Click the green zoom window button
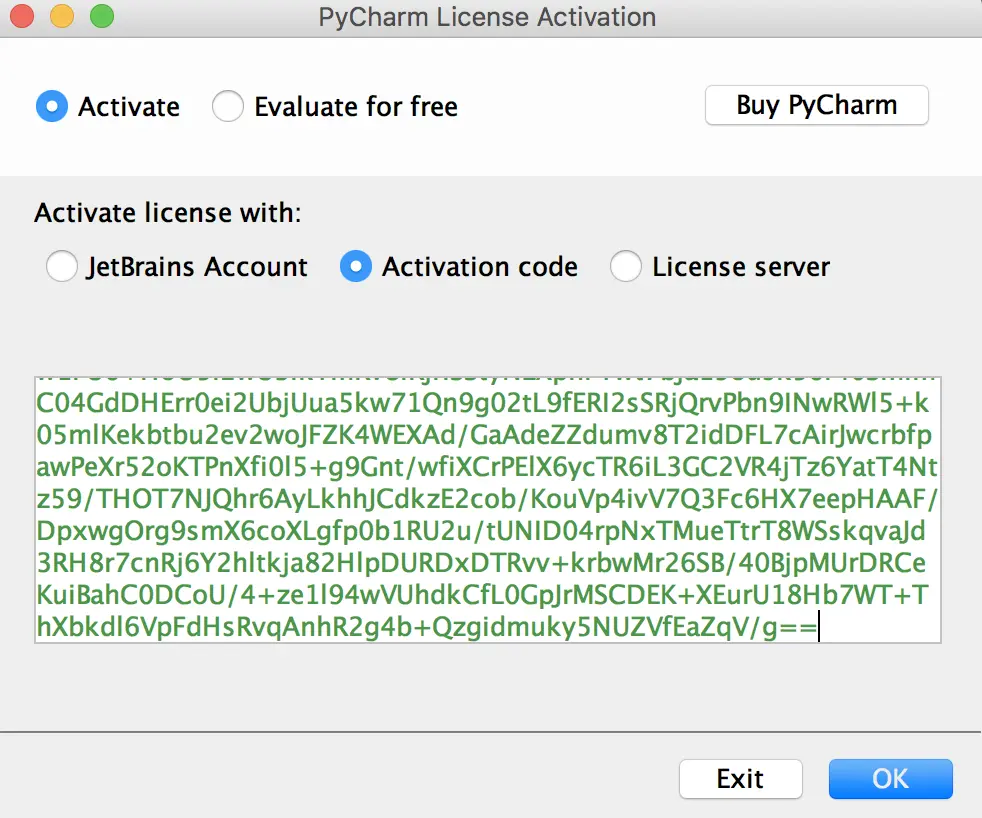This screenshot has height=818, width=982. point(102,16)
